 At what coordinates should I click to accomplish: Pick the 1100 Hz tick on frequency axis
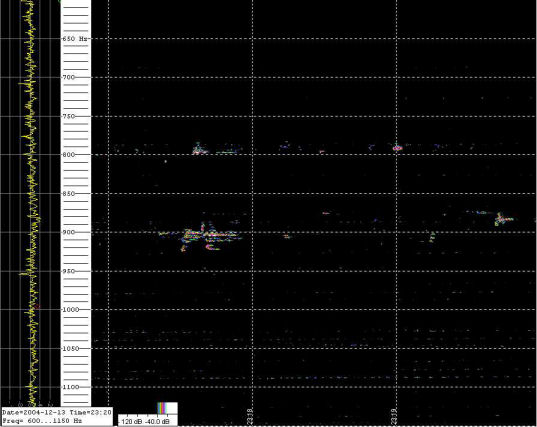pyautogui.click(x=70, y=387)
